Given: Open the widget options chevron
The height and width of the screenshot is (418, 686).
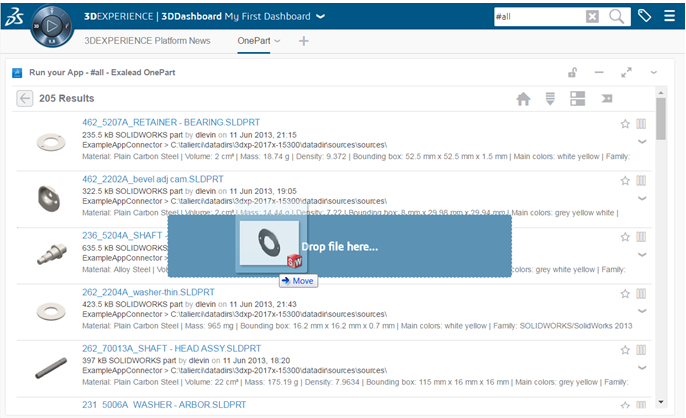Looking at the screenshot, I should pos(654,73).
